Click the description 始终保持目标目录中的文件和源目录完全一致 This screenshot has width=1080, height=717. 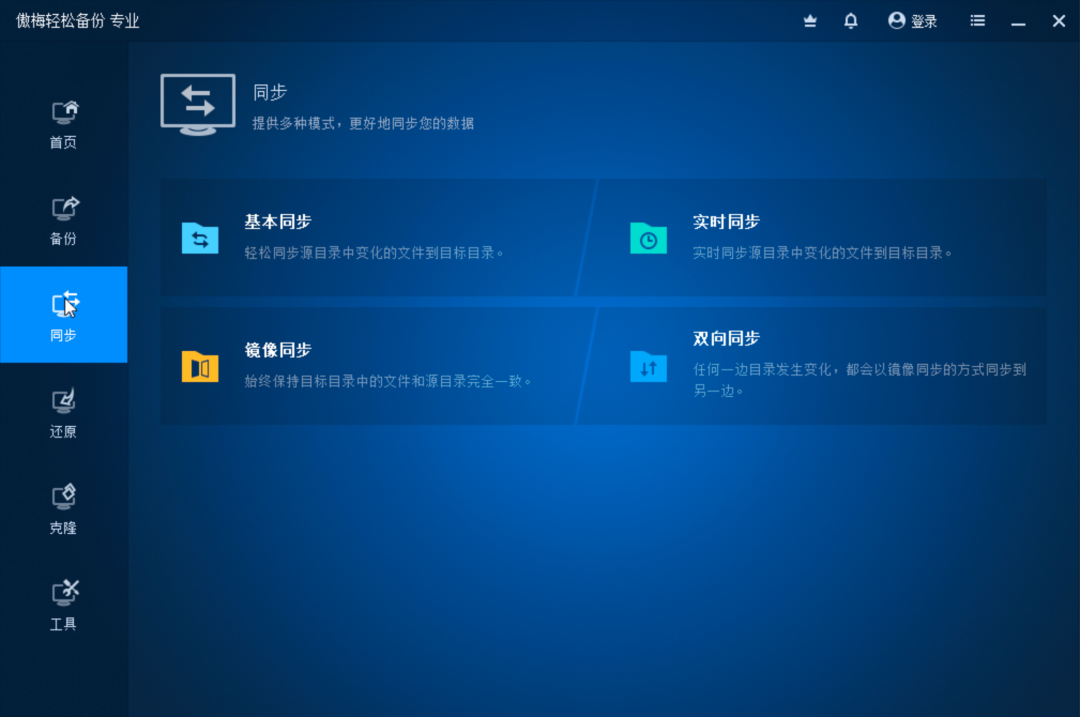tap(388, 381)
